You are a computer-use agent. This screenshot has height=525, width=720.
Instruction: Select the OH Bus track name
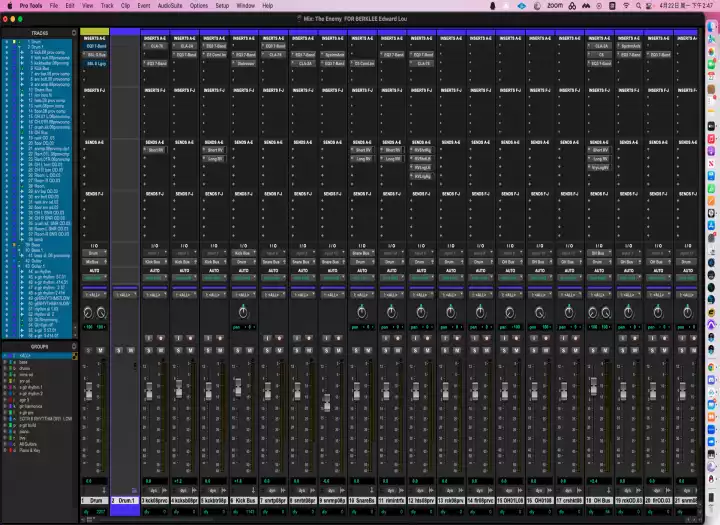tap(599, 498)
